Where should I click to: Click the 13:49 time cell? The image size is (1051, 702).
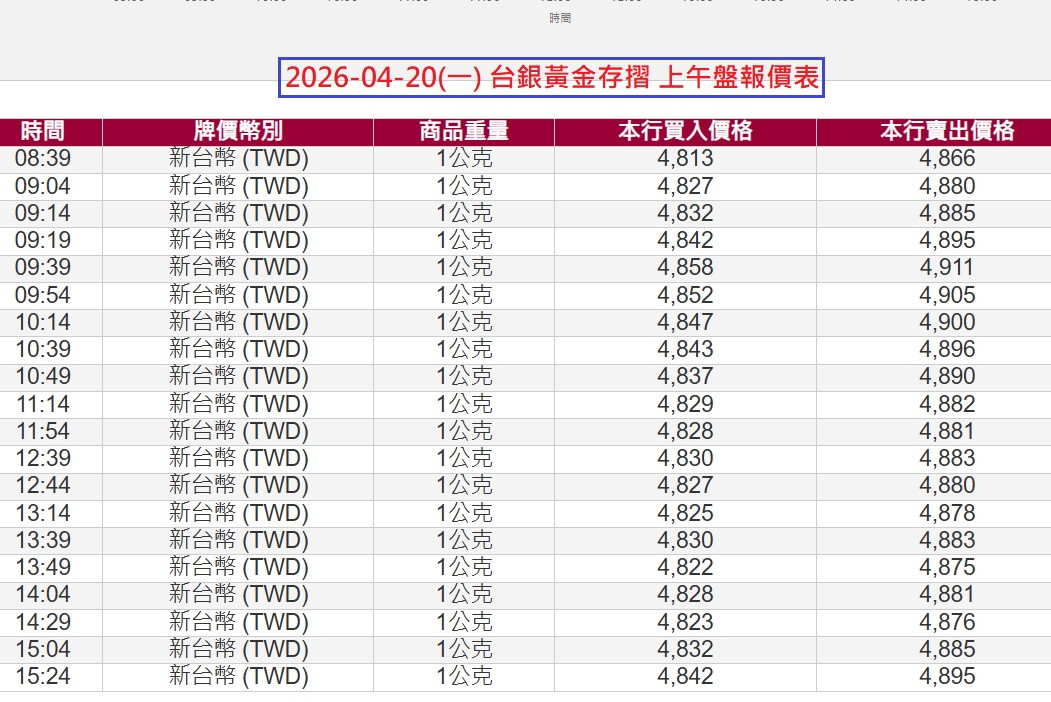tap(43, 567)
